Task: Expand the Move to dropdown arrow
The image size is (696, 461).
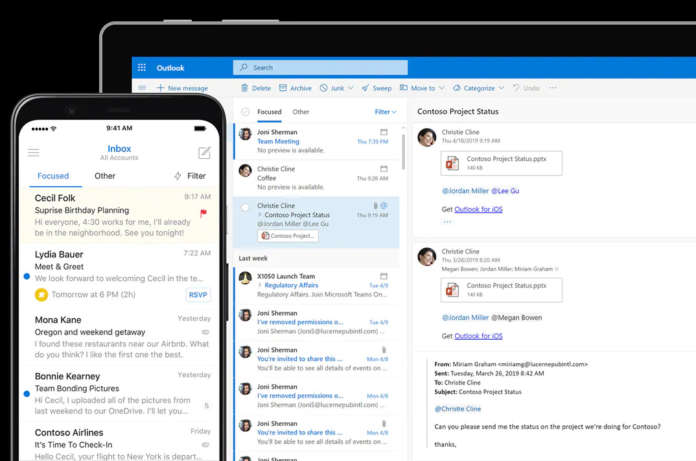Action: coord(442,88)
